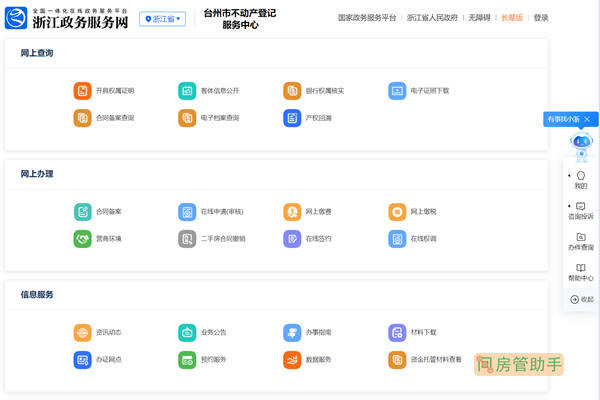Open 咨询投诉 in the side panel
This screenshot has height=400, width=600.
[x=580, y=211]
